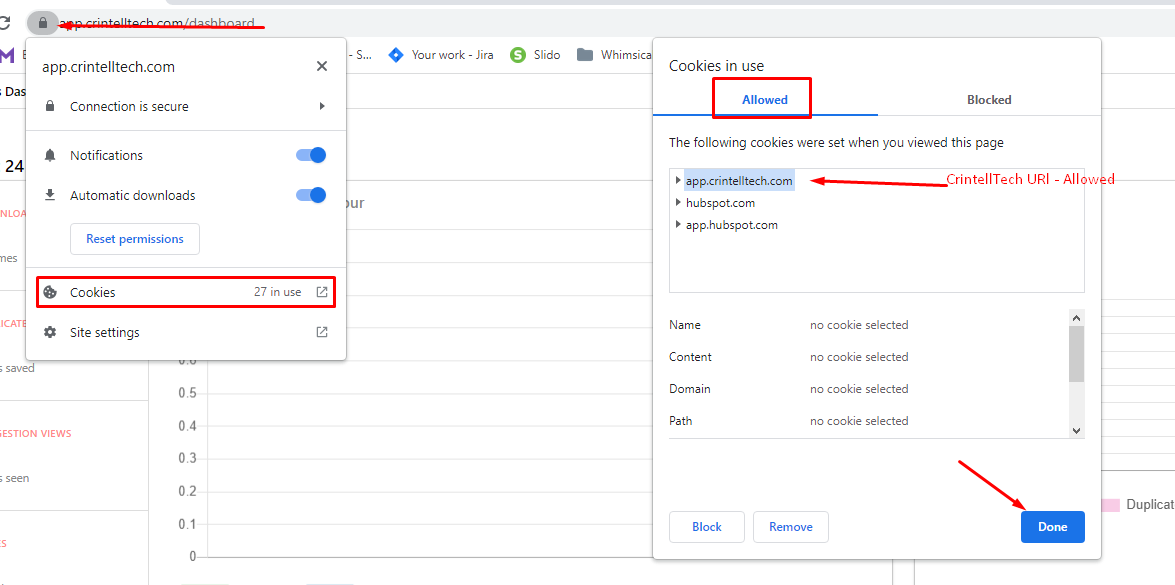Select app.crintelltech.com in cookie list

[x=739, y=181]
